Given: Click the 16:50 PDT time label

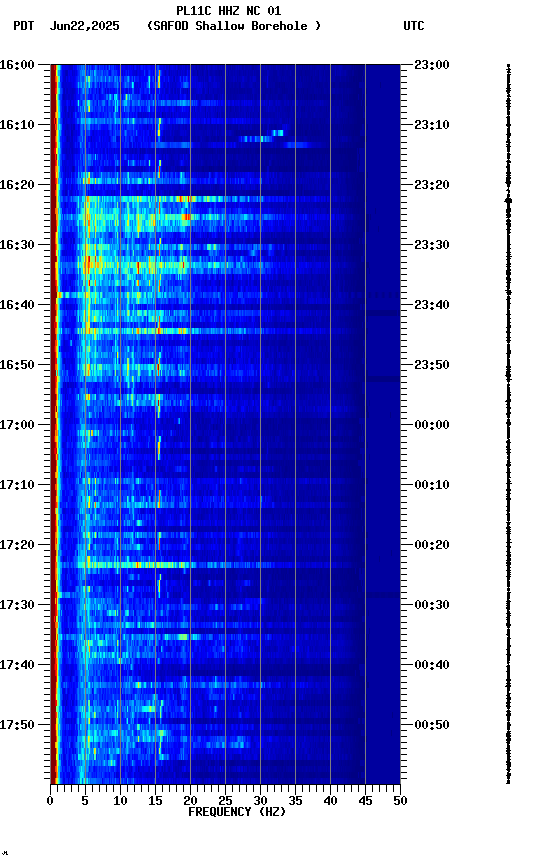Looking at the screenshot, I should 17,365.
